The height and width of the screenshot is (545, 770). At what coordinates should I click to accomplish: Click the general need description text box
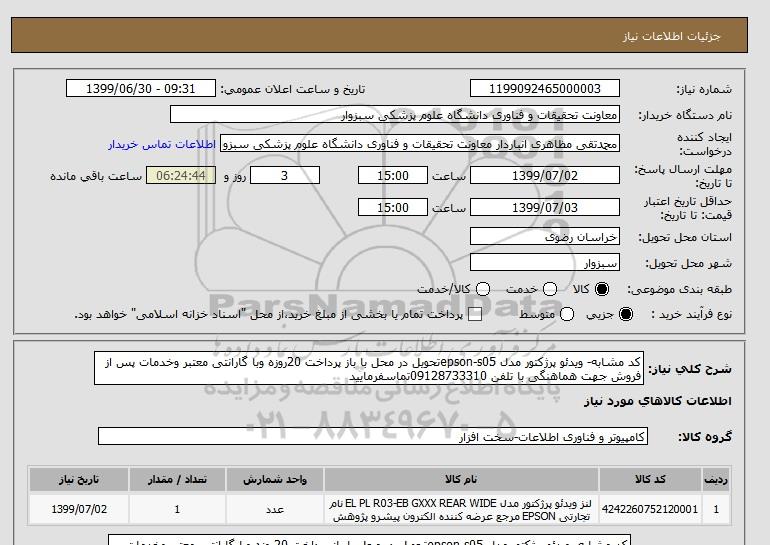(369, 369)
